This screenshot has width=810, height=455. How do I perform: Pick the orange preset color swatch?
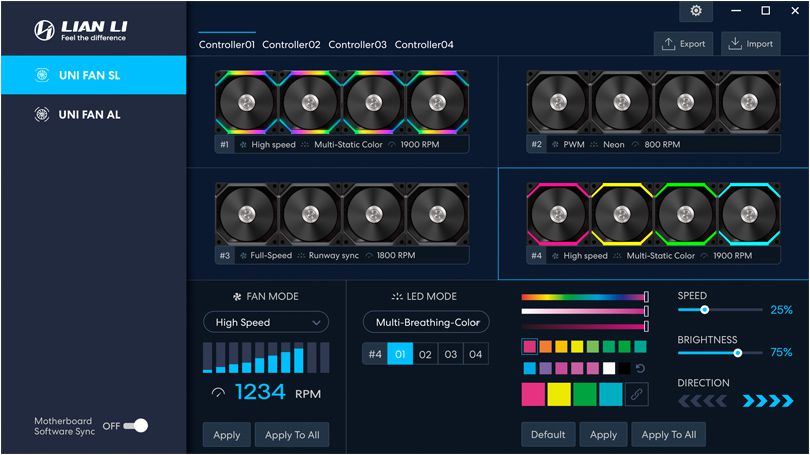click(546, 346)
